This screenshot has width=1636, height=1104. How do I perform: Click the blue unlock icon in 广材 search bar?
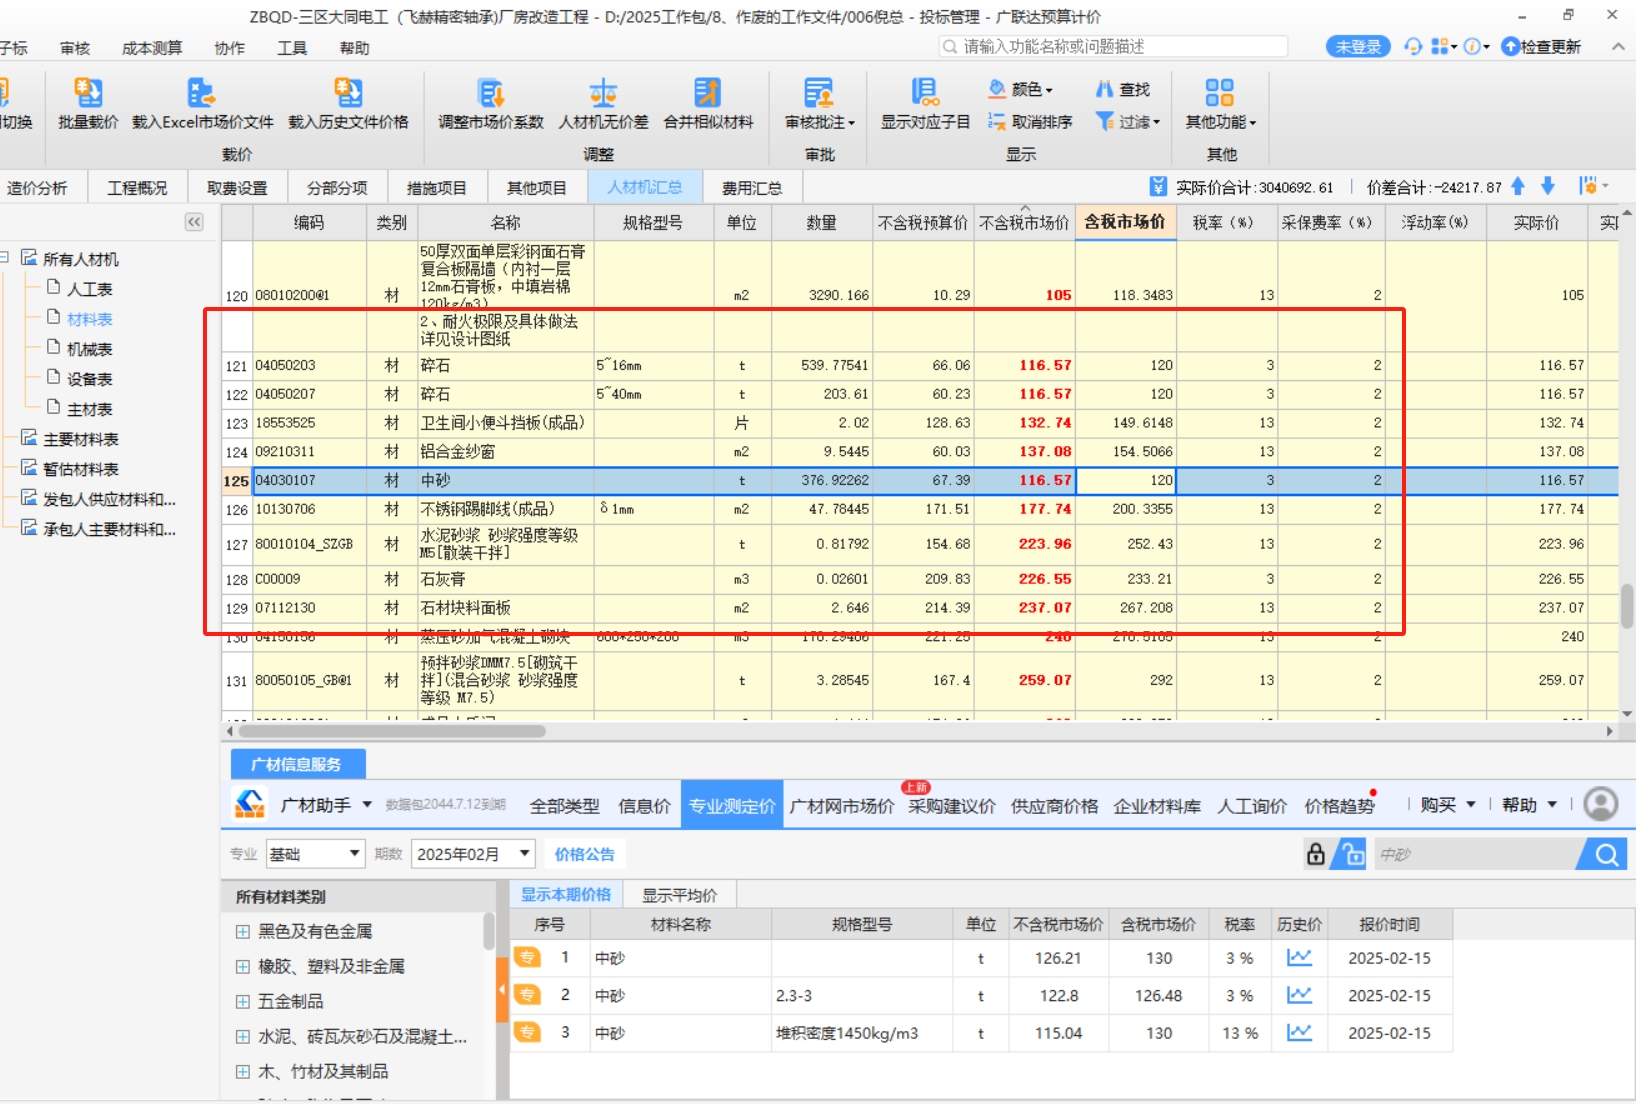pos(1352,854)
